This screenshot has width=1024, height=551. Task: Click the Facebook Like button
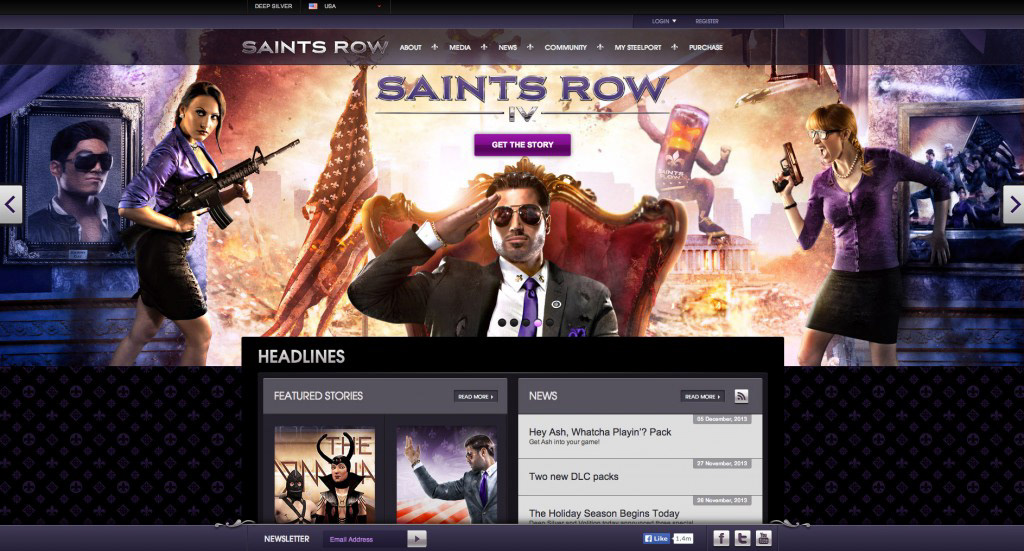656,539
